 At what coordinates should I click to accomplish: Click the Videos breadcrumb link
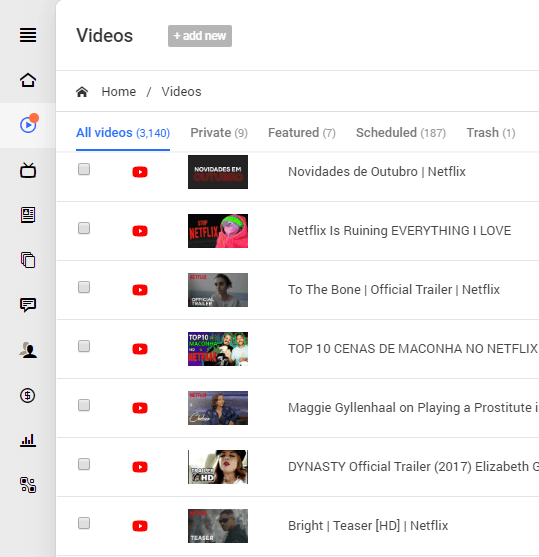click(x=181, y=92)
